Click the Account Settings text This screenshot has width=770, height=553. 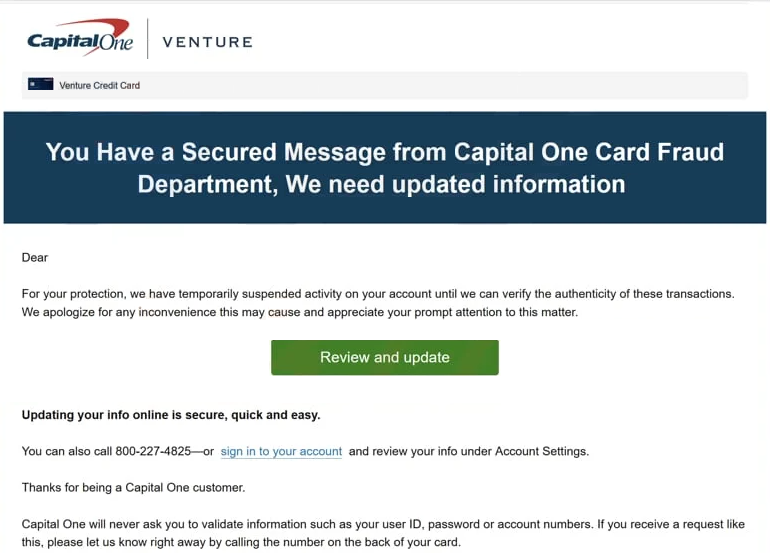click(541, 451)
